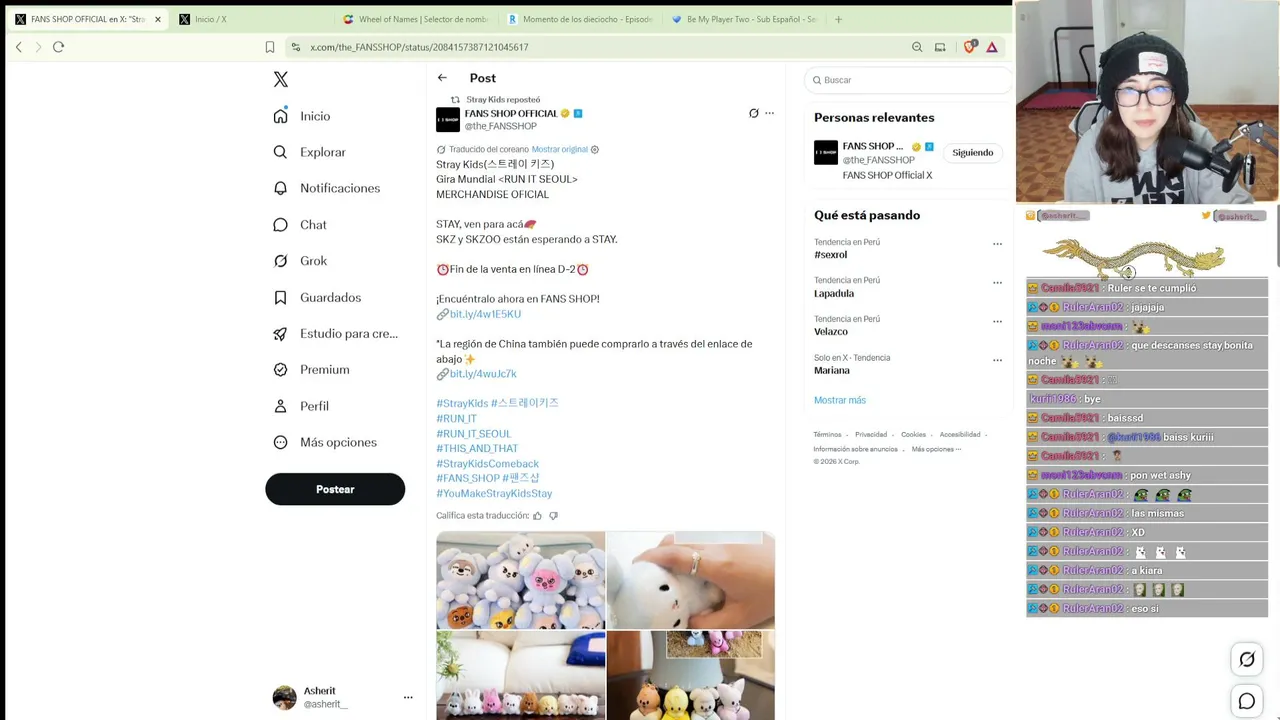This screenshot has height=720, width=1280.
Task: Open the #THIS_AND_THAT hashtag
Action: 477,449
